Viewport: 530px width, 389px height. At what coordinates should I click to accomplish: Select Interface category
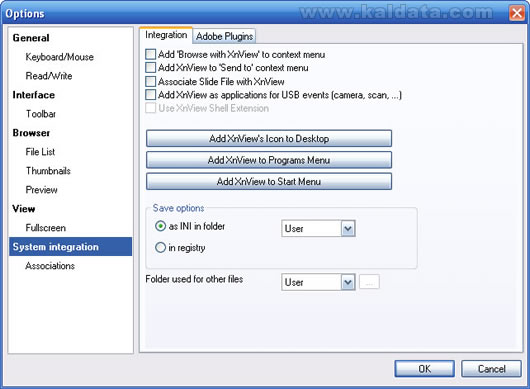pyautogui.click(x=33, y=95)
